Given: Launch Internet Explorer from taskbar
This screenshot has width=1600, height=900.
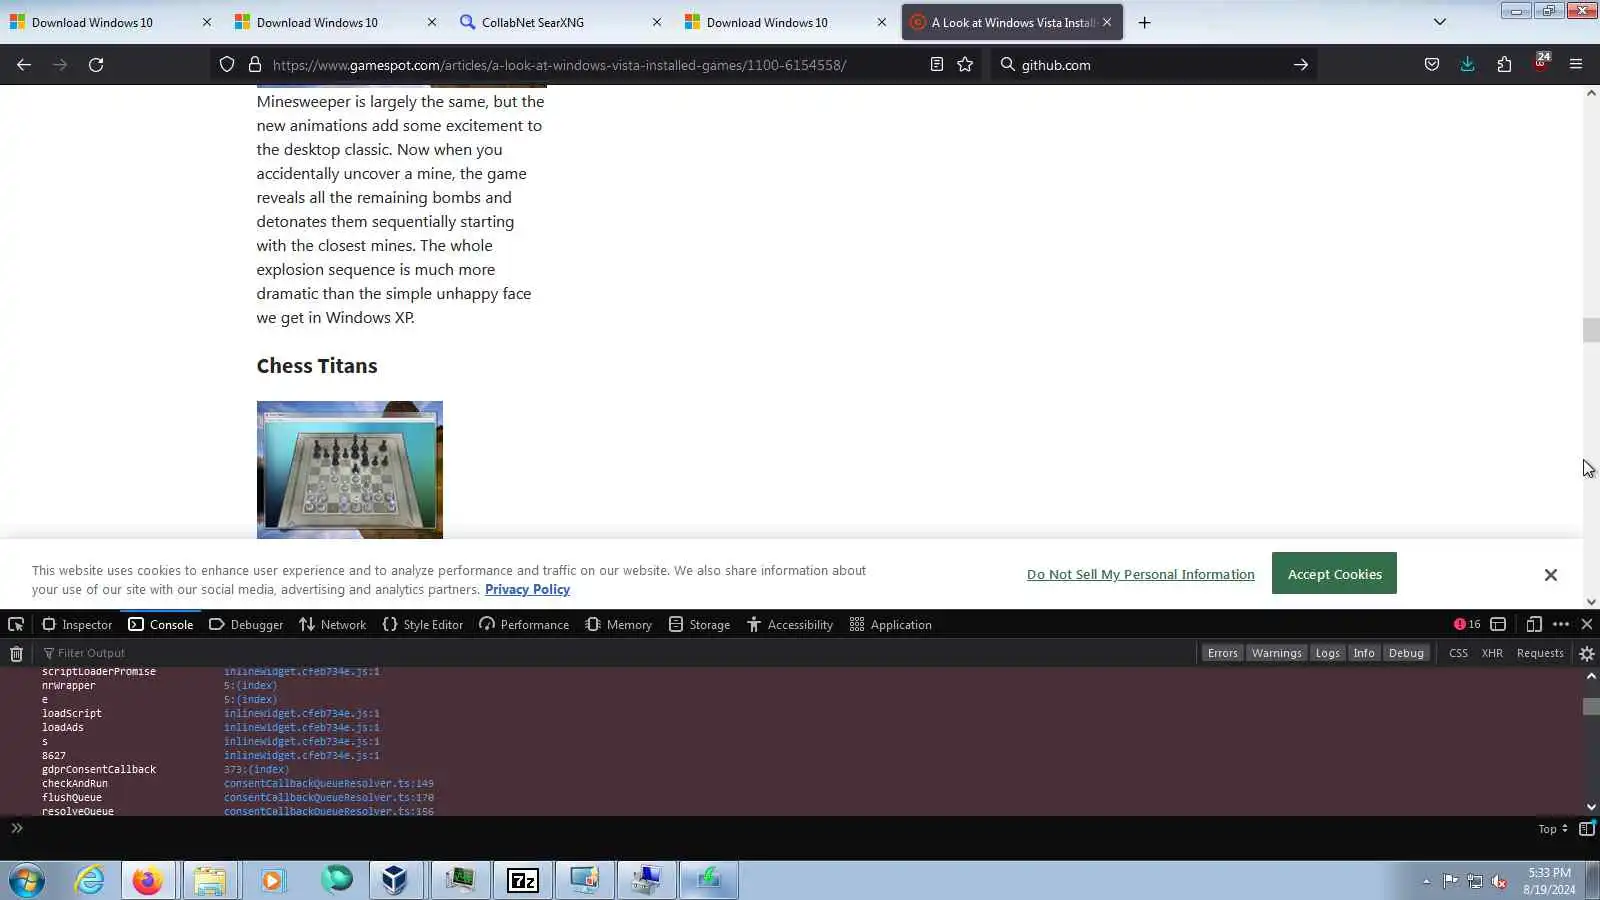Looking at the screenshot, I should tap(90, 880).
